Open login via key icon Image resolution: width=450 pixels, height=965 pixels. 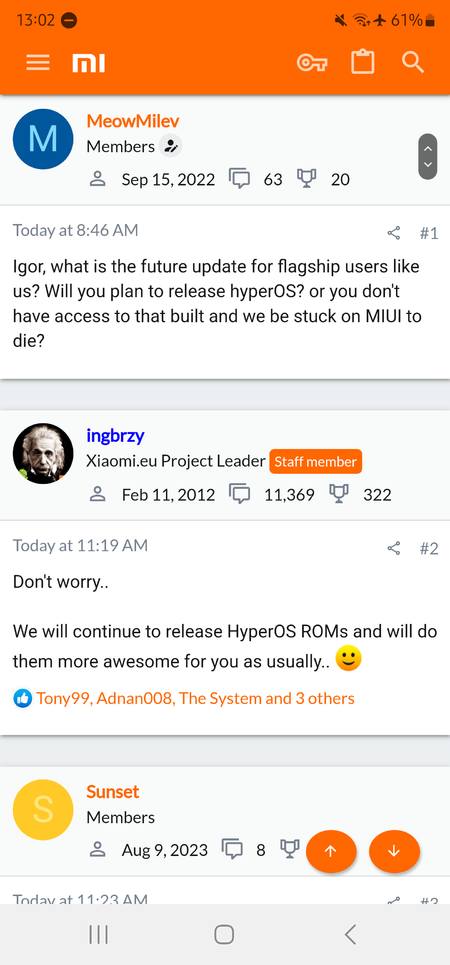tap(312, 63)
